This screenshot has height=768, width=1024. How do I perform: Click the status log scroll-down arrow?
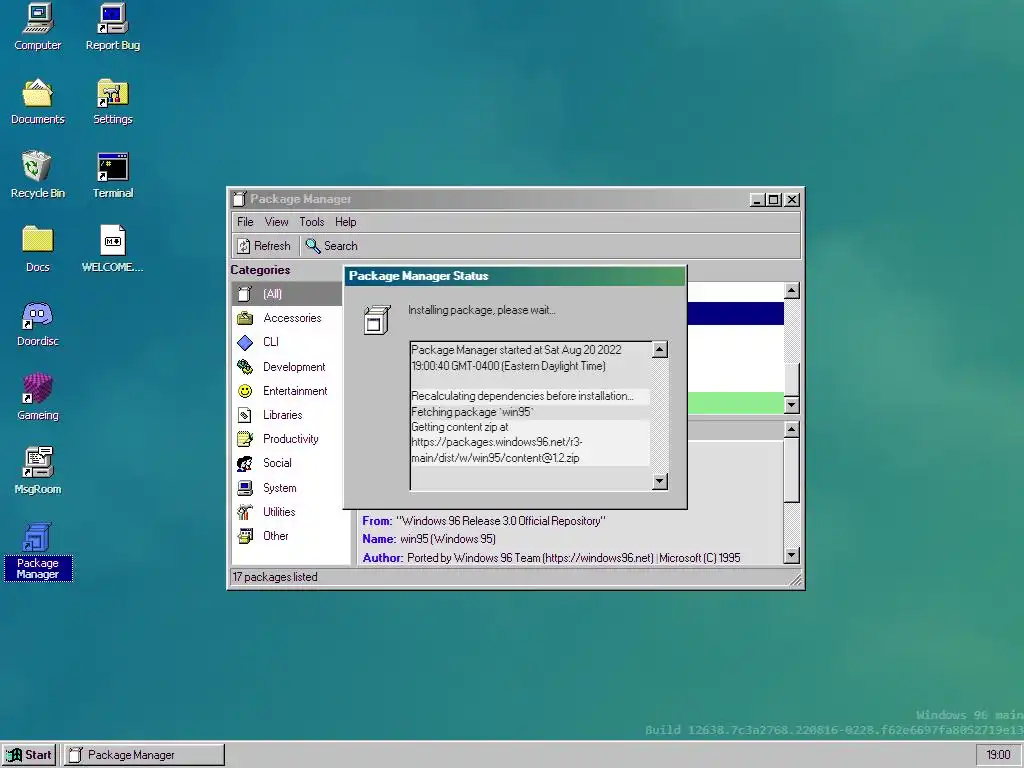[x=660, y=481]
